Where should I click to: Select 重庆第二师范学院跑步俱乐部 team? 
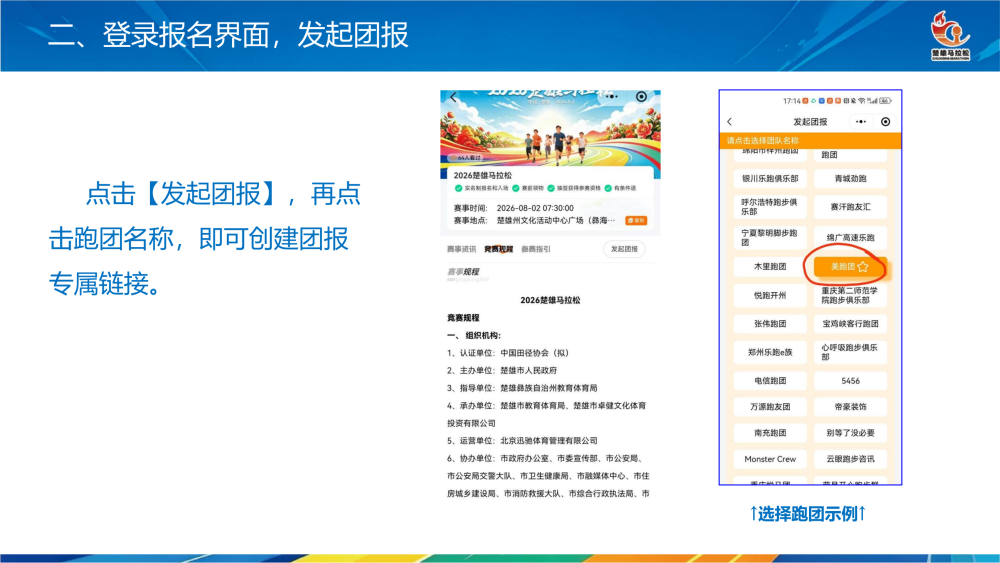click(x=850, y=295)
